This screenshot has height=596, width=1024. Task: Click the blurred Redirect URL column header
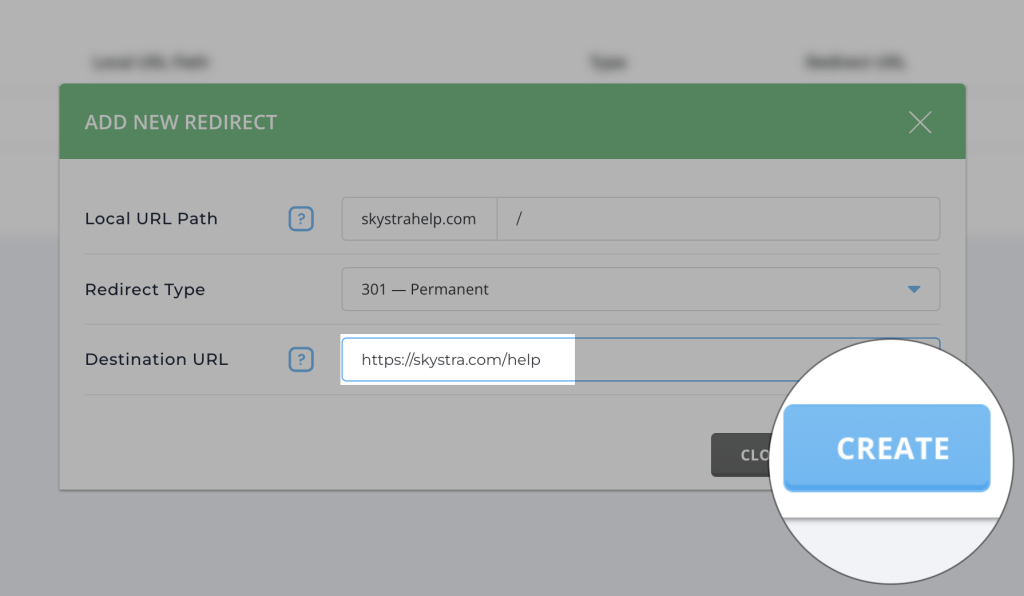click(855, 62)
